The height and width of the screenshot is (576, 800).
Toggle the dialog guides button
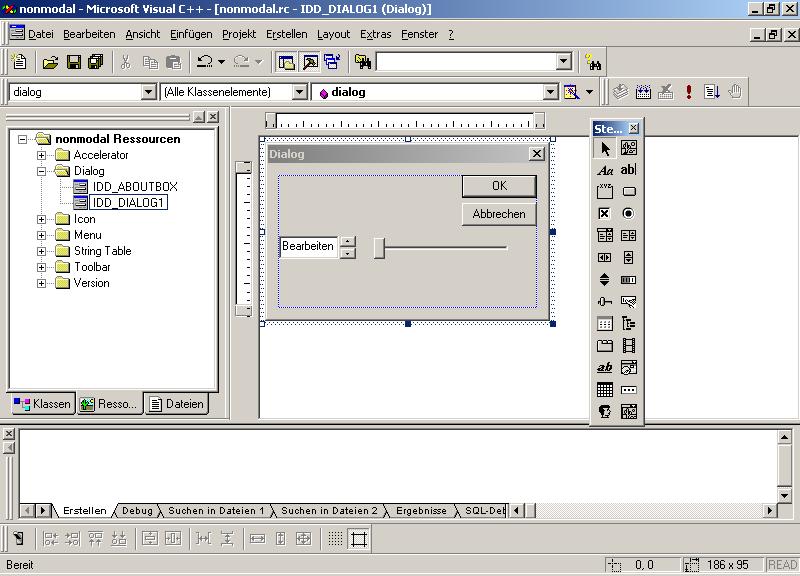(x=359, y=539)
